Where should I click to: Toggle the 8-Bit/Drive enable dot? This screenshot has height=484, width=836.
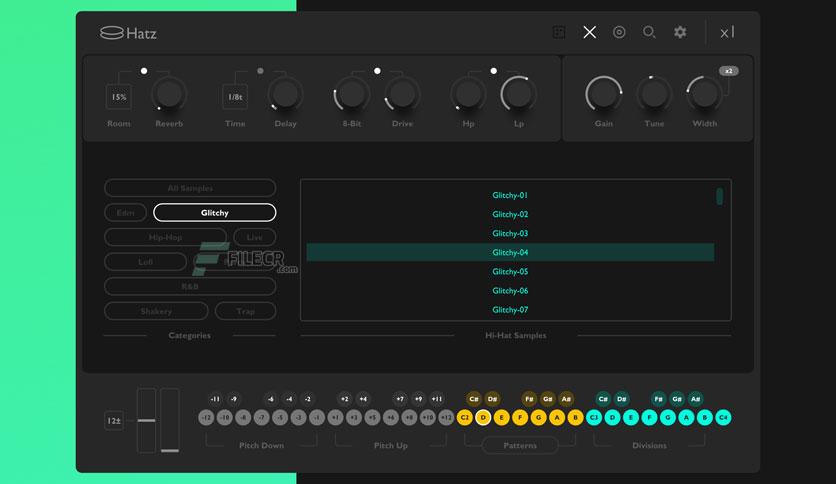click(x=377, y=71)
